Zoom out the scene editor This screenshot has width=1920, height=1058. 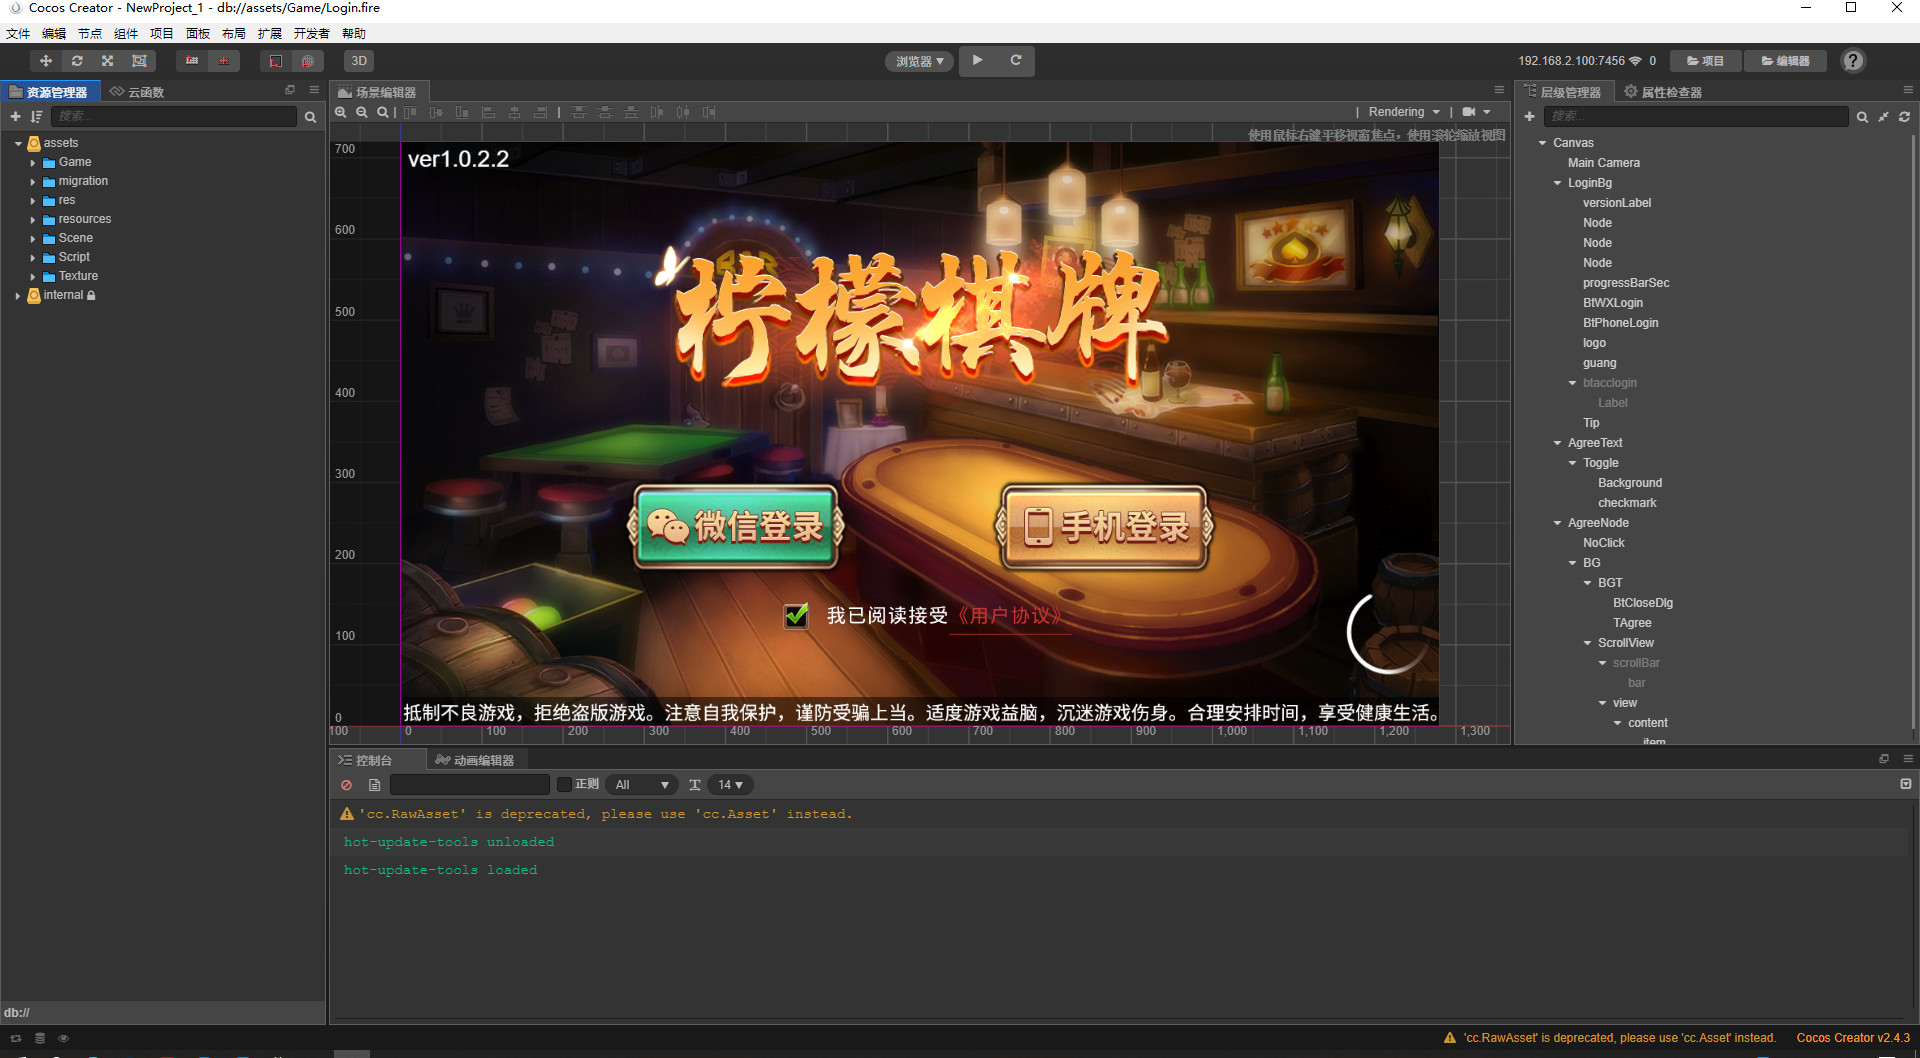tap(362, 112)
